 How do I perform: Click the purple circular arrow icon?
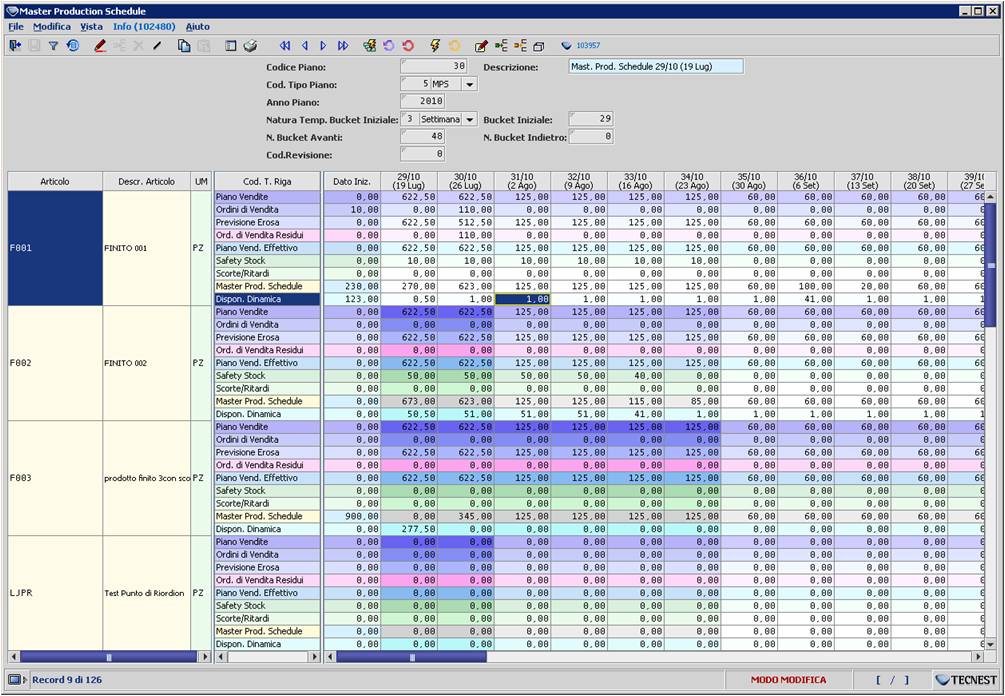[388, 46]
